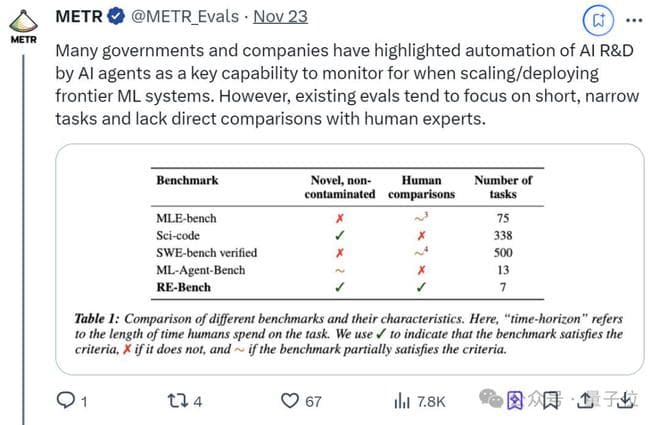
Task: Like the tweet with the heart icon
Action: [x=291, y=400]
